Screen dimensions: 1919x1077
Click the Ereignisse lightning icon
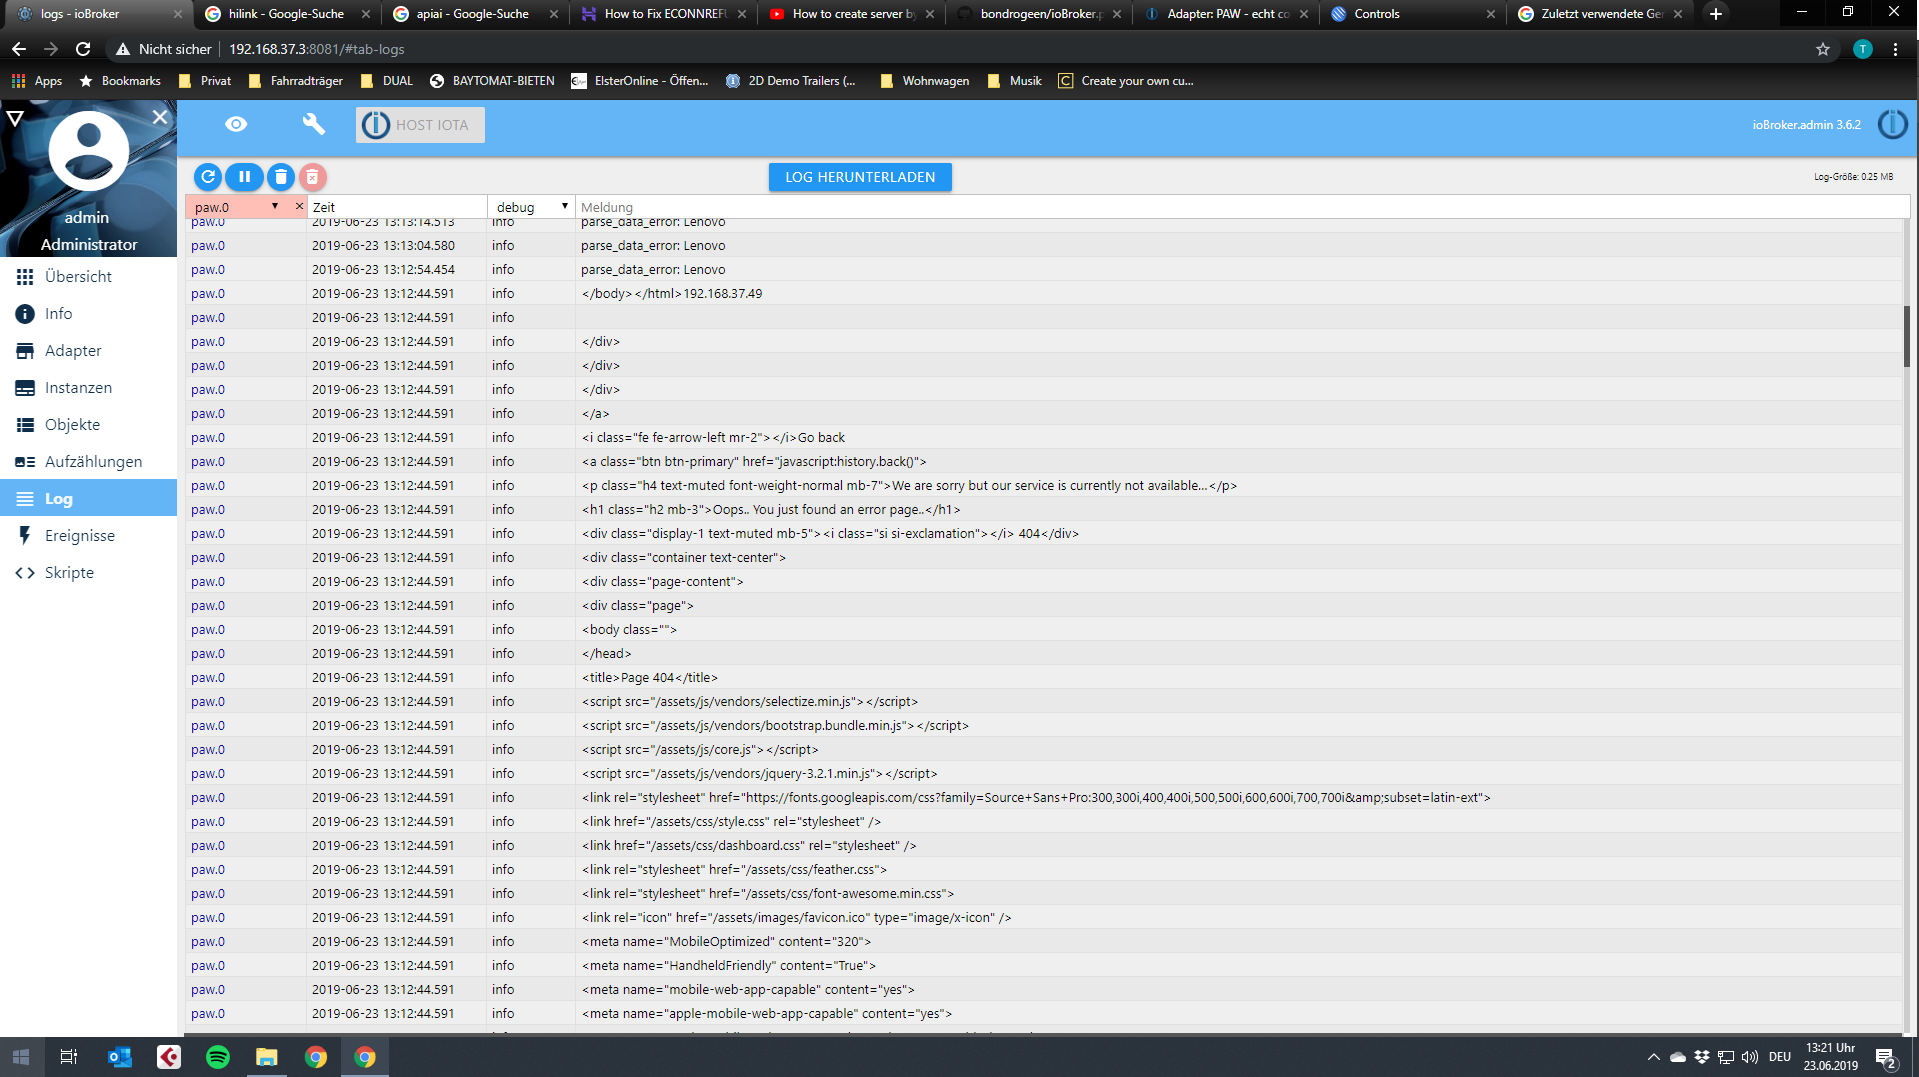click(x=25, y=535)
